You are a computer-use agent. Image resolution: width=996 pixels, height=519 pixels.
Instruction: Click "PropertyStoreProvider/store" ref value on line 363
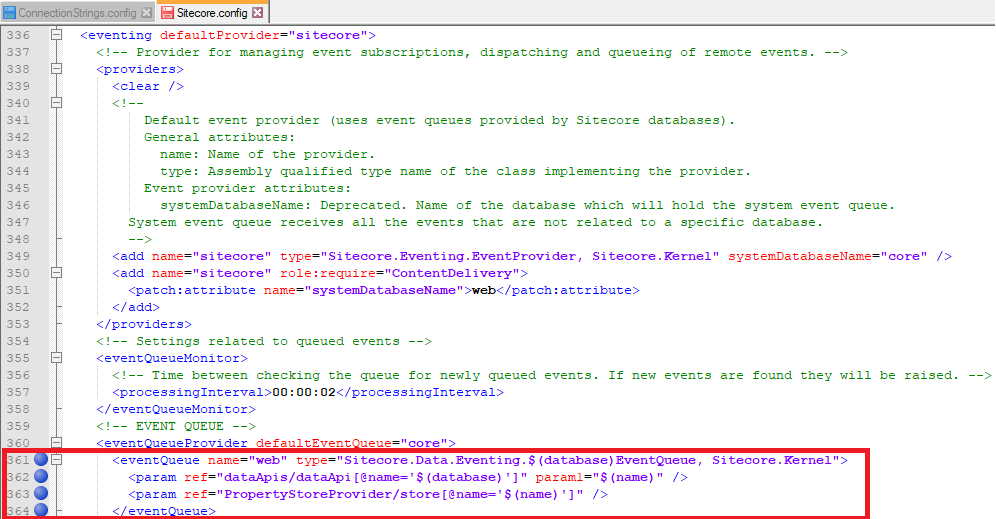pyautogui.click(x=332, y=494)
